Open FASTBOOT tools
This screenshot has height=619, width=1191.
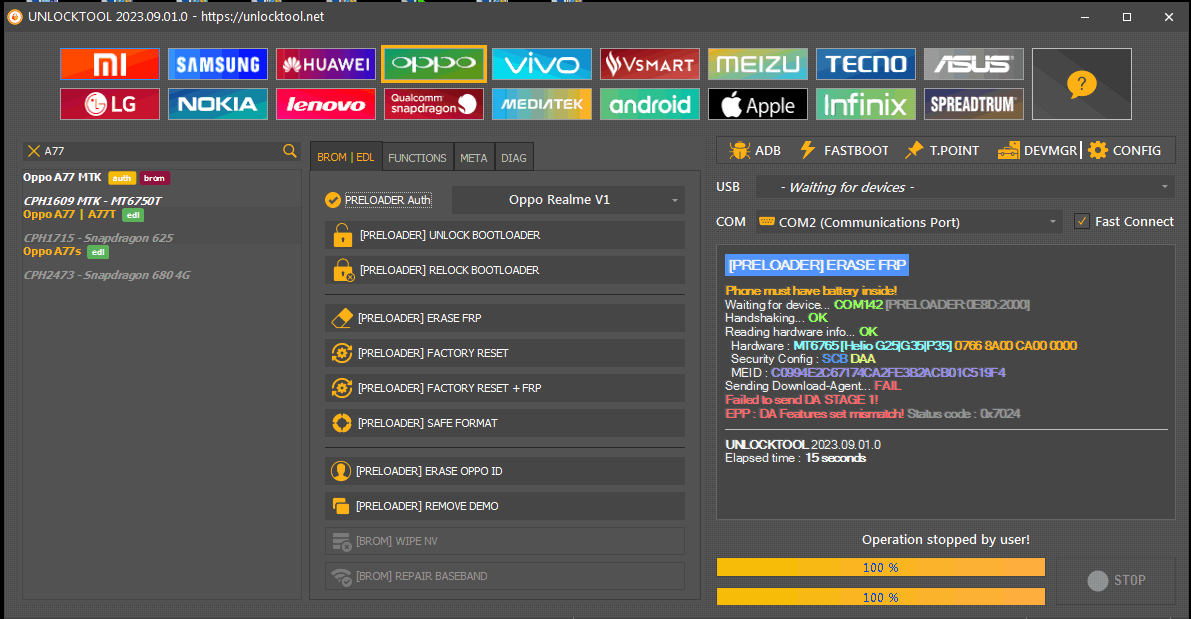[844, 150]
